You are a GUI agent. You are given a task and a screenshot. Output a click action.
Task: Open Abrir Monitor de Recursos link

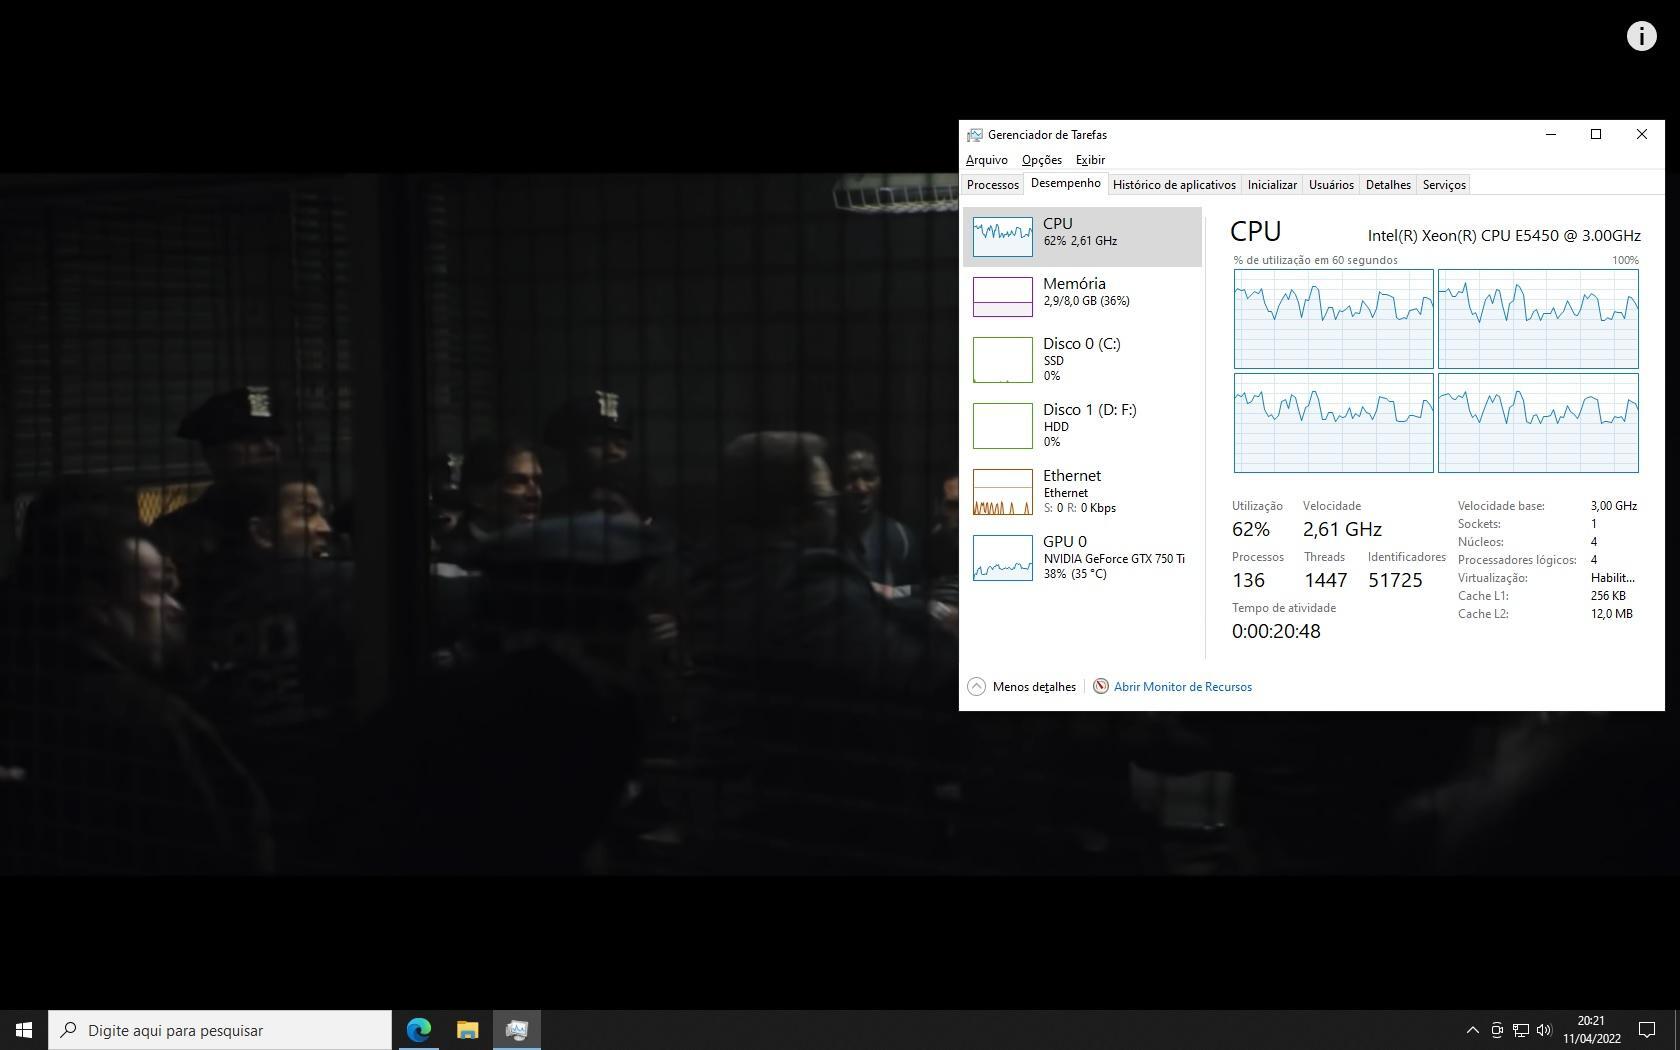1182,687
